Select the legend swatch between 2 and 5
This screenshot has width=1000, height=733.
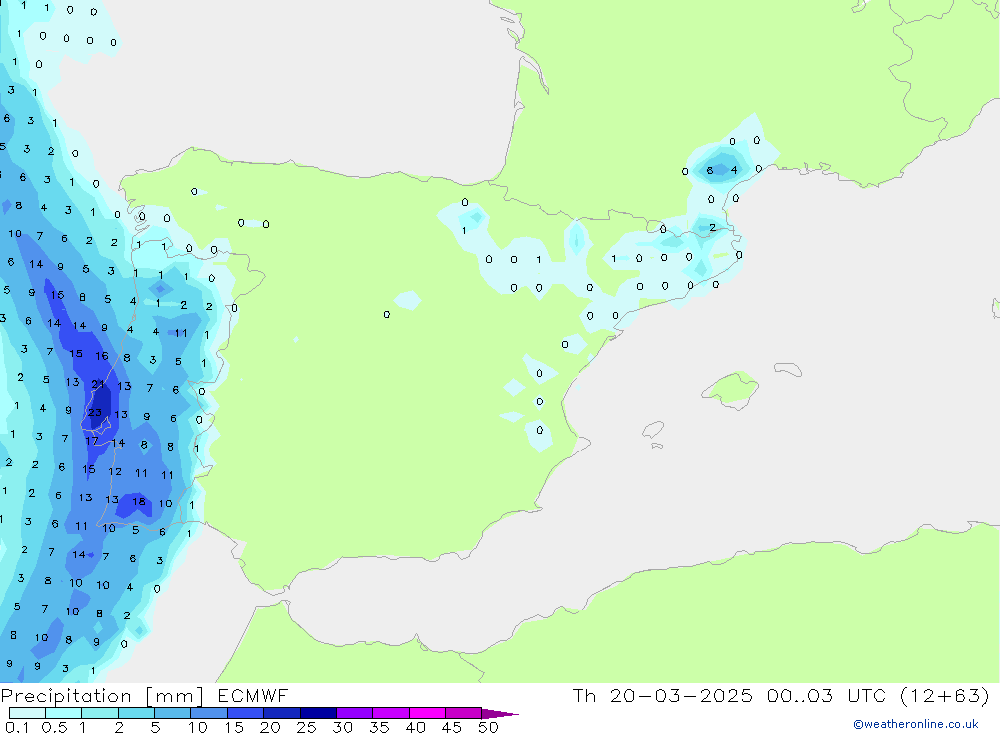click(x=136, y=713)
